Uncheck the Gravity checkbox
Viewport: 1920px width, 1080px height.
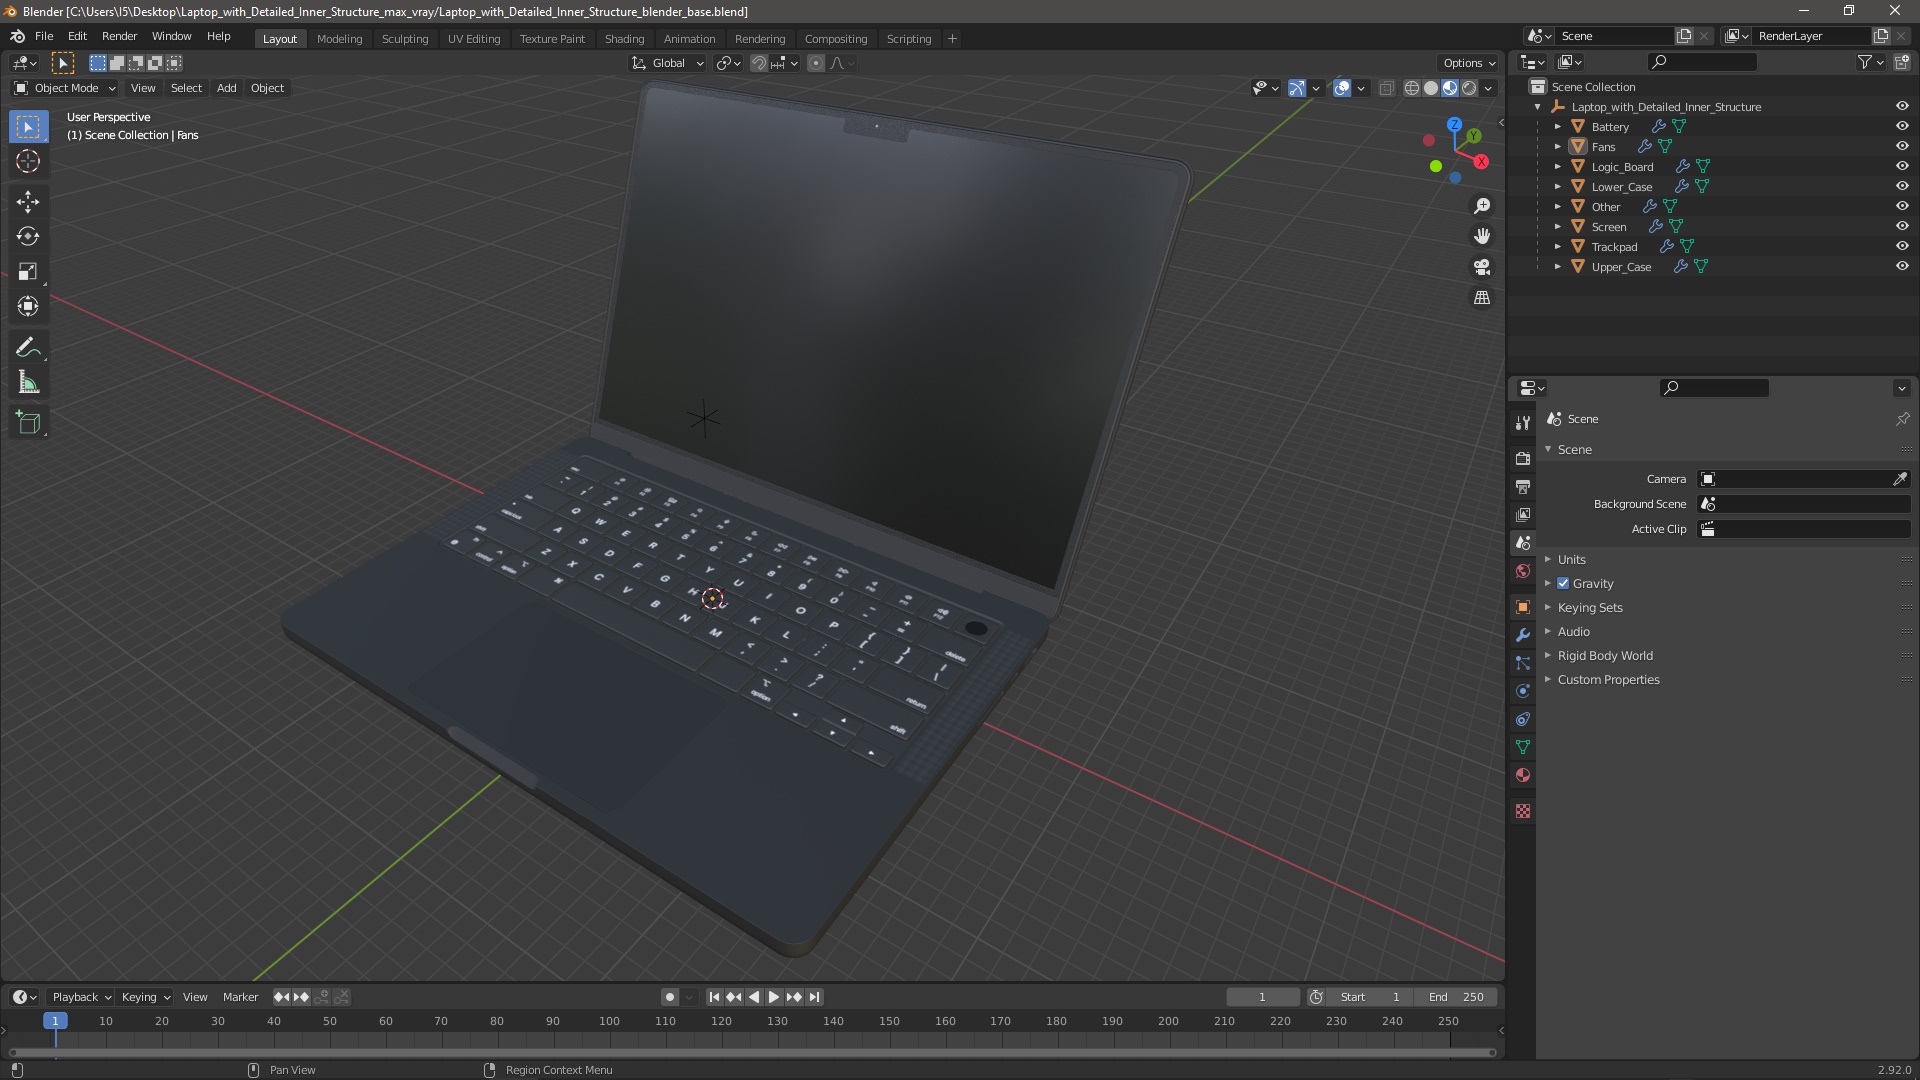pyautogui.click(x=1563, y=583)
